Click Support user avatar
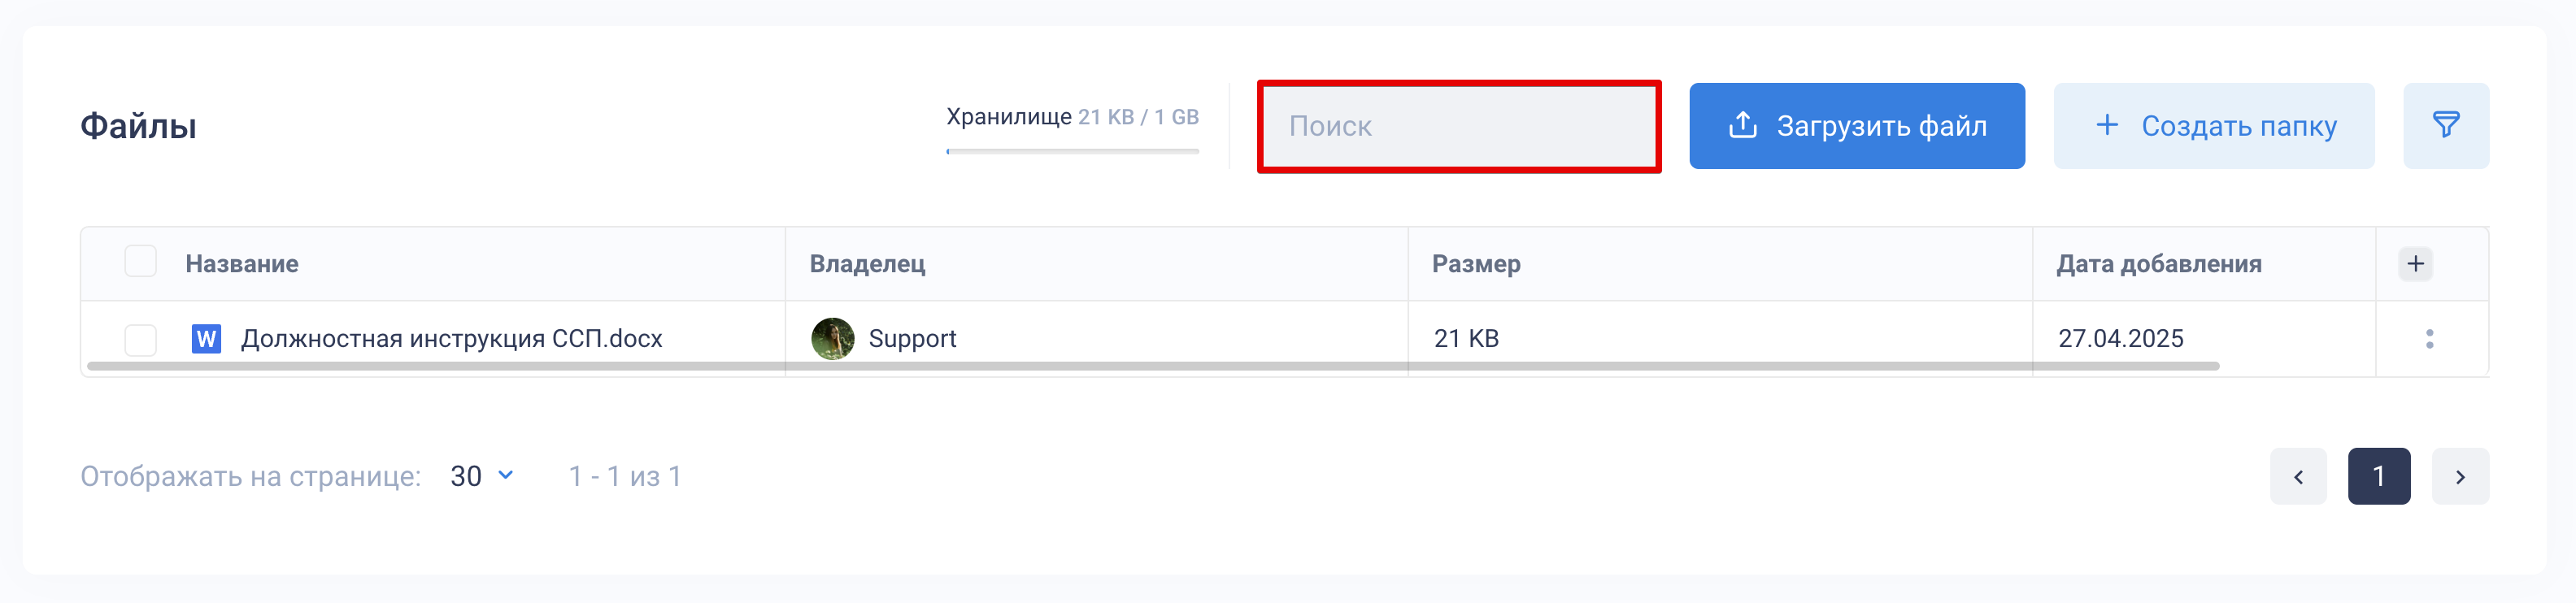 pos(832,339)
